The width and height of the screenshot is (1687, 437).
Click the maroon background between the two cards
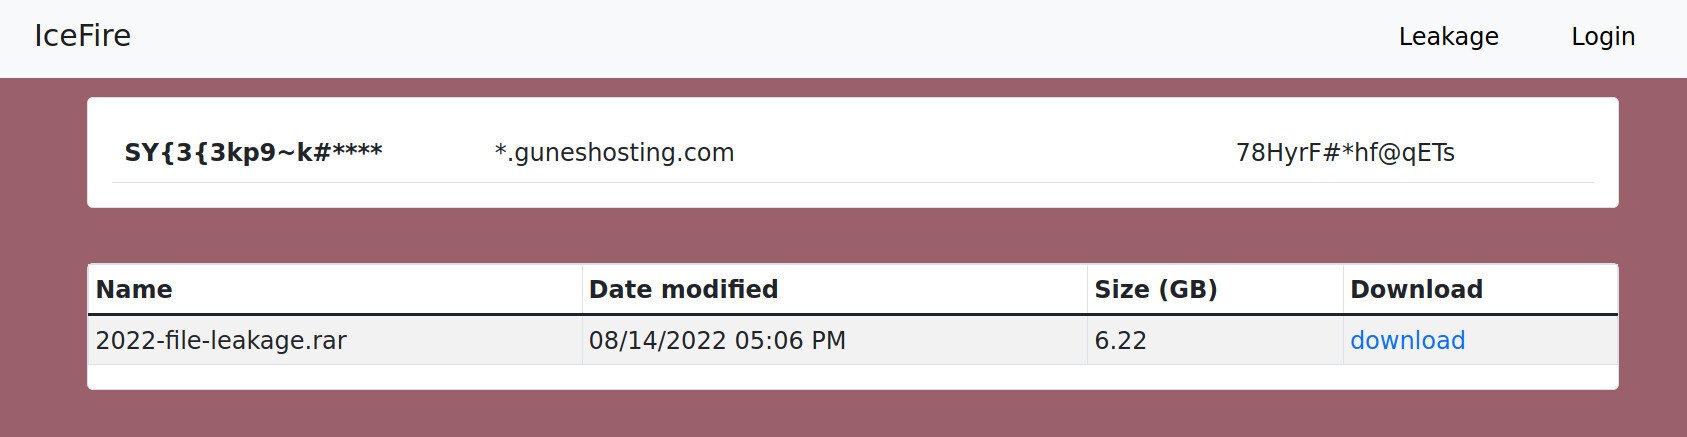[852, 236]
